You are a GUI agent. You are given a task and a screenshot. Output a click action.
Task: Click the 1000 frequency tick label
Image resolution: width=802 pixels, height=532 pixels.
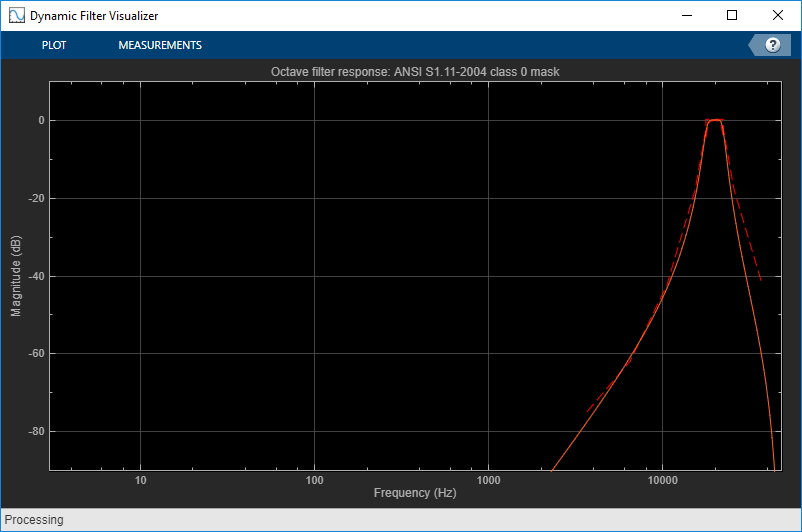[x=488, y=480]
